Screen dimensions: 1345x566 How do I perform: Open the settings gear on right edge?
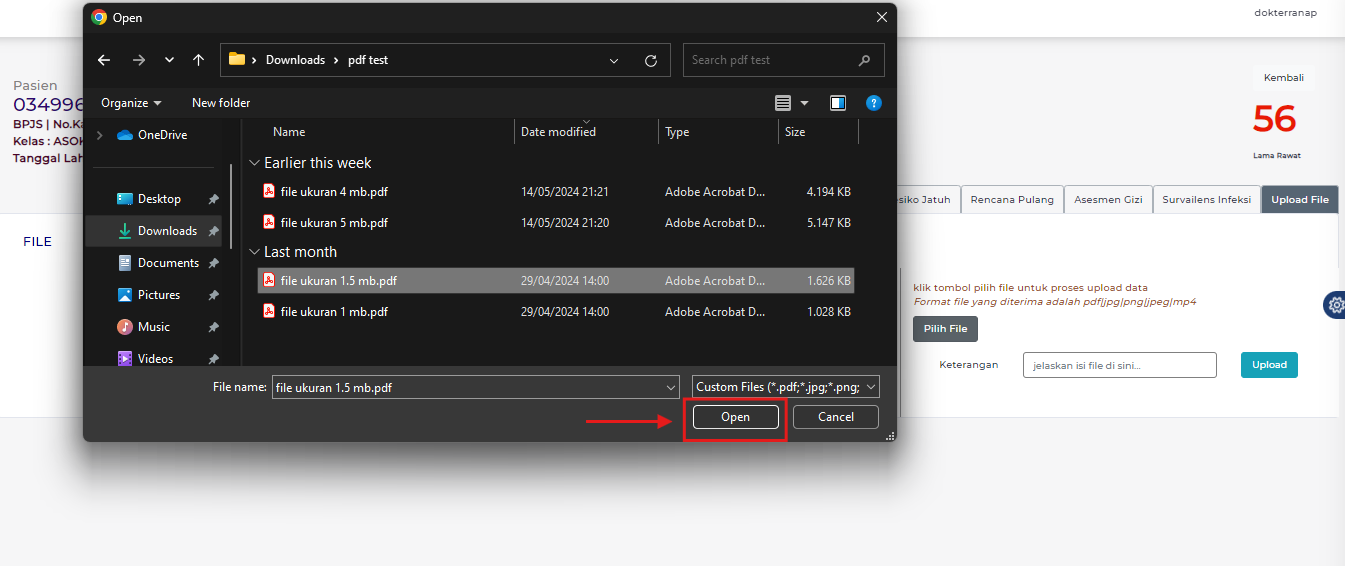click(1335, 305)
